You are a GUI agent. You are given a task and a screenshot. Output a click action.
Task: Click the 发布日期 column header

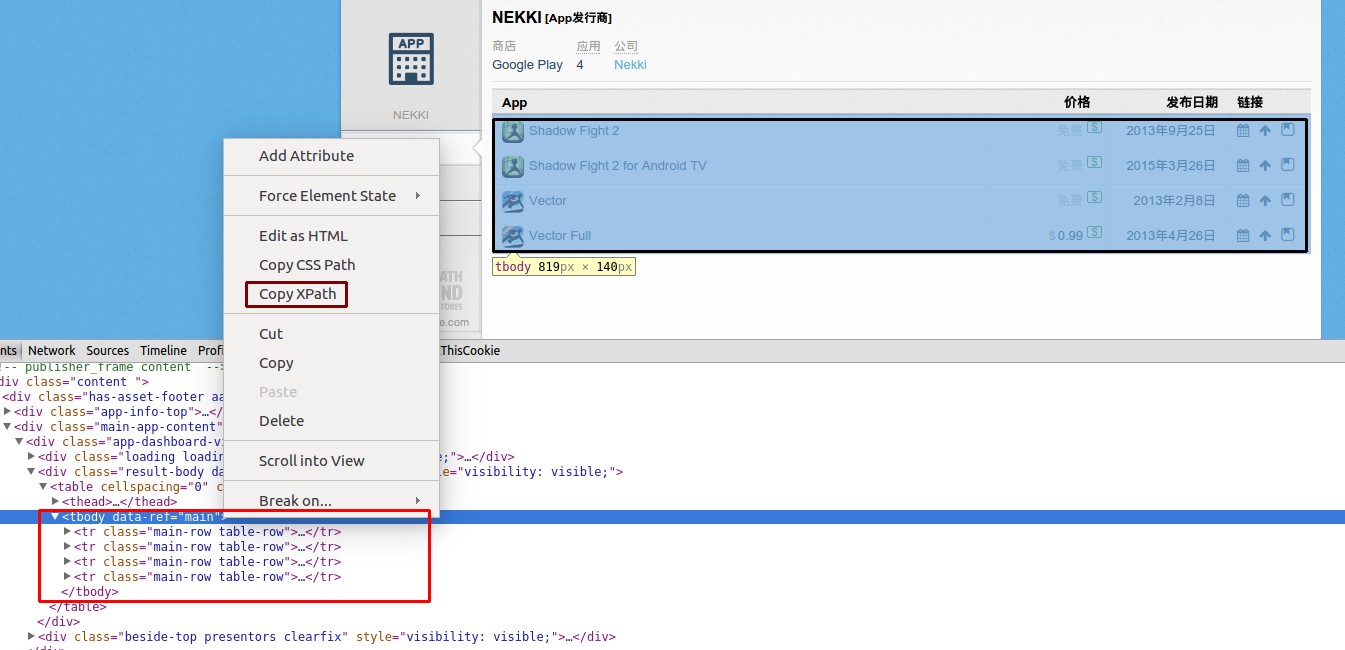(x=1192, y=102)
